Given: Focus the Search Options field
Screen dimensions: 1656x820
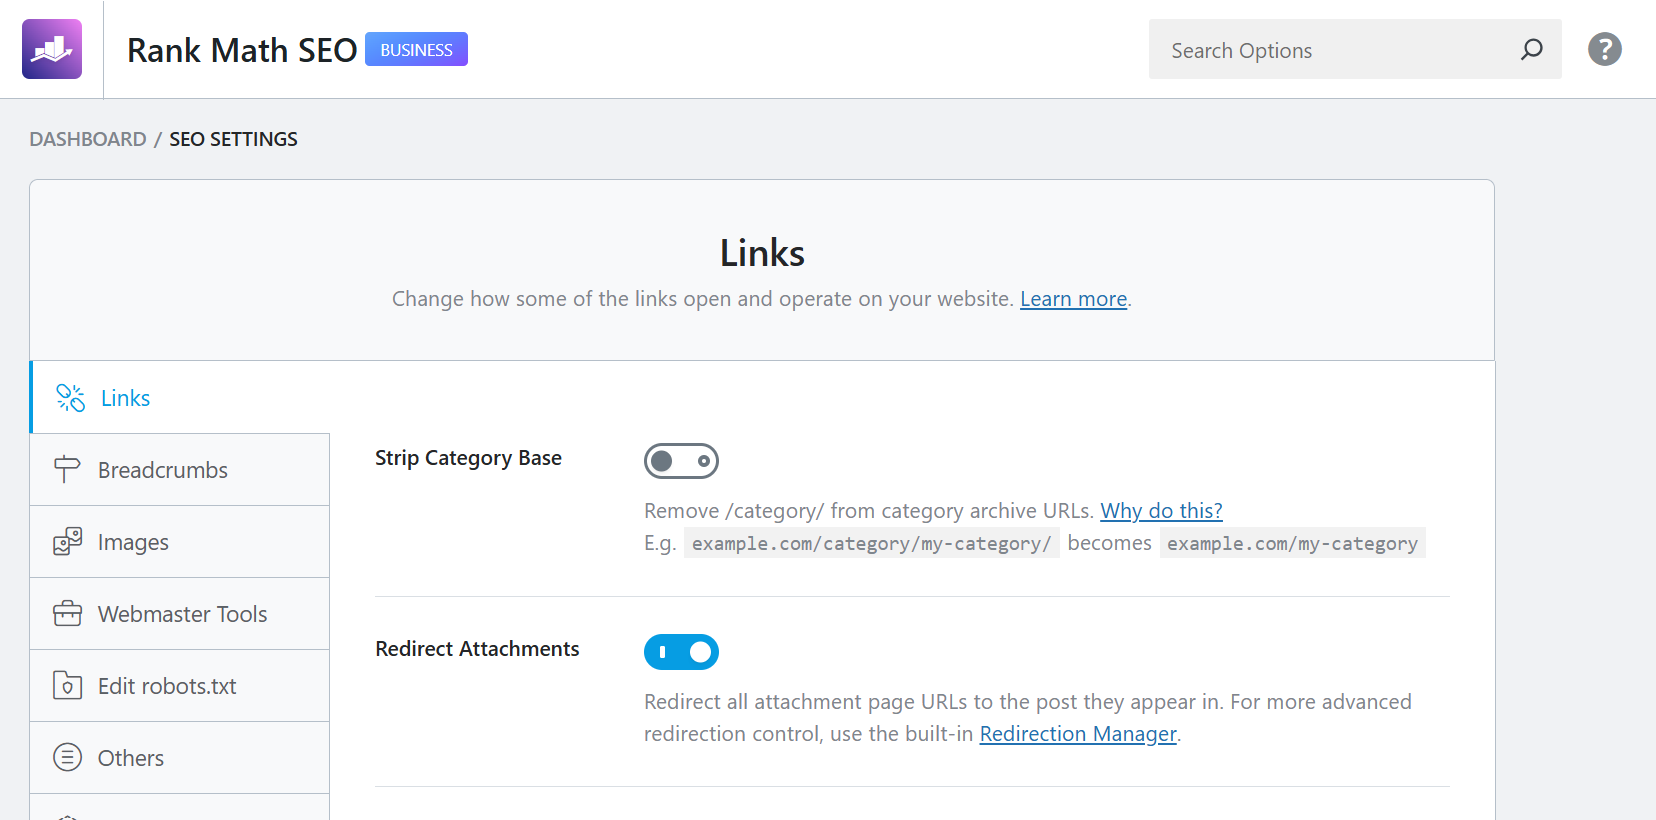Looking at the screenshot, I should pos(1355,49).
